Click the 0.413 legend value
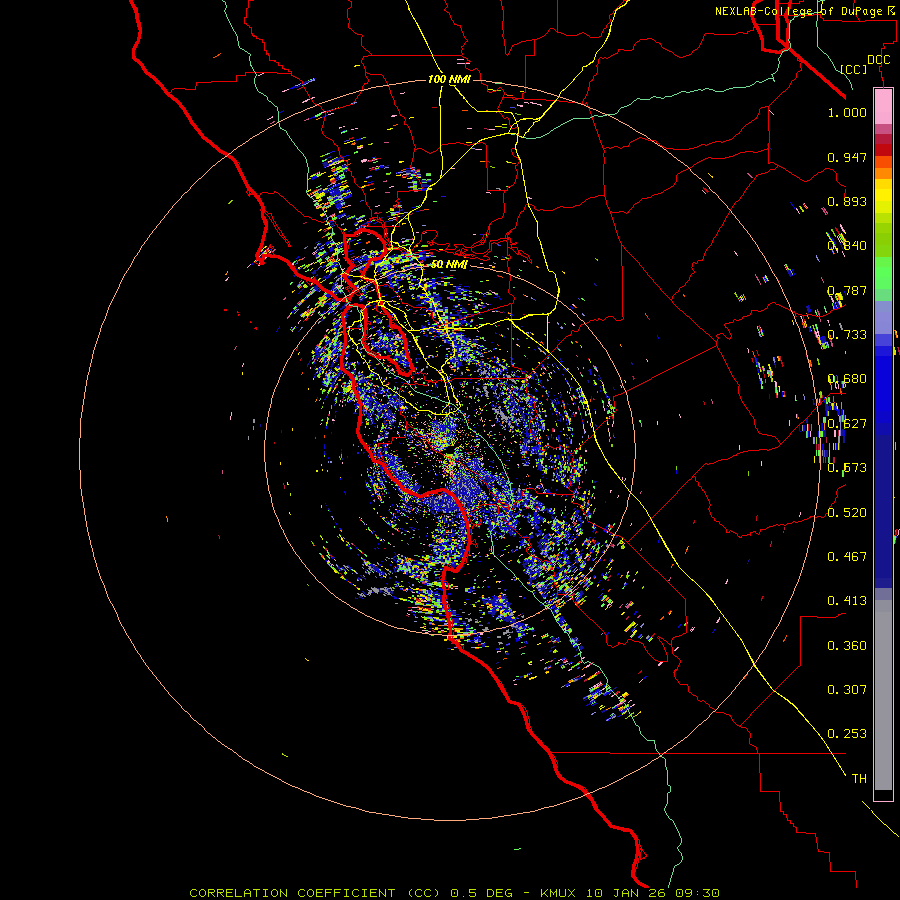 (x=847, y=601)
